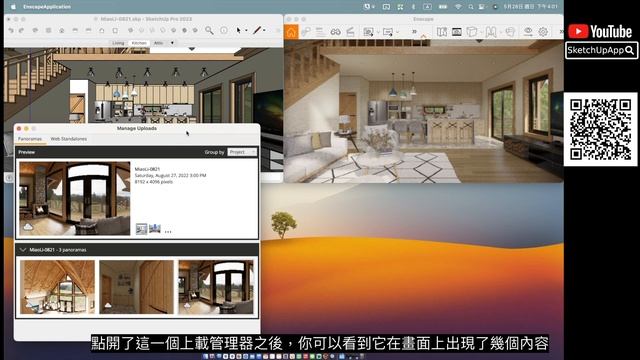Switch to the Panoramas tab

(30, 139)
